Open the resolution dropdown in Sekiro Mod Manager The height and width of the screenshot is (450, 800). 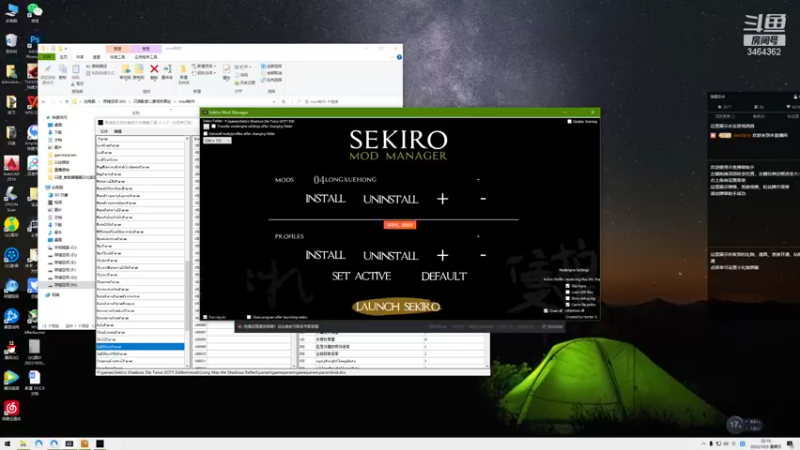[x=217, y=140]
